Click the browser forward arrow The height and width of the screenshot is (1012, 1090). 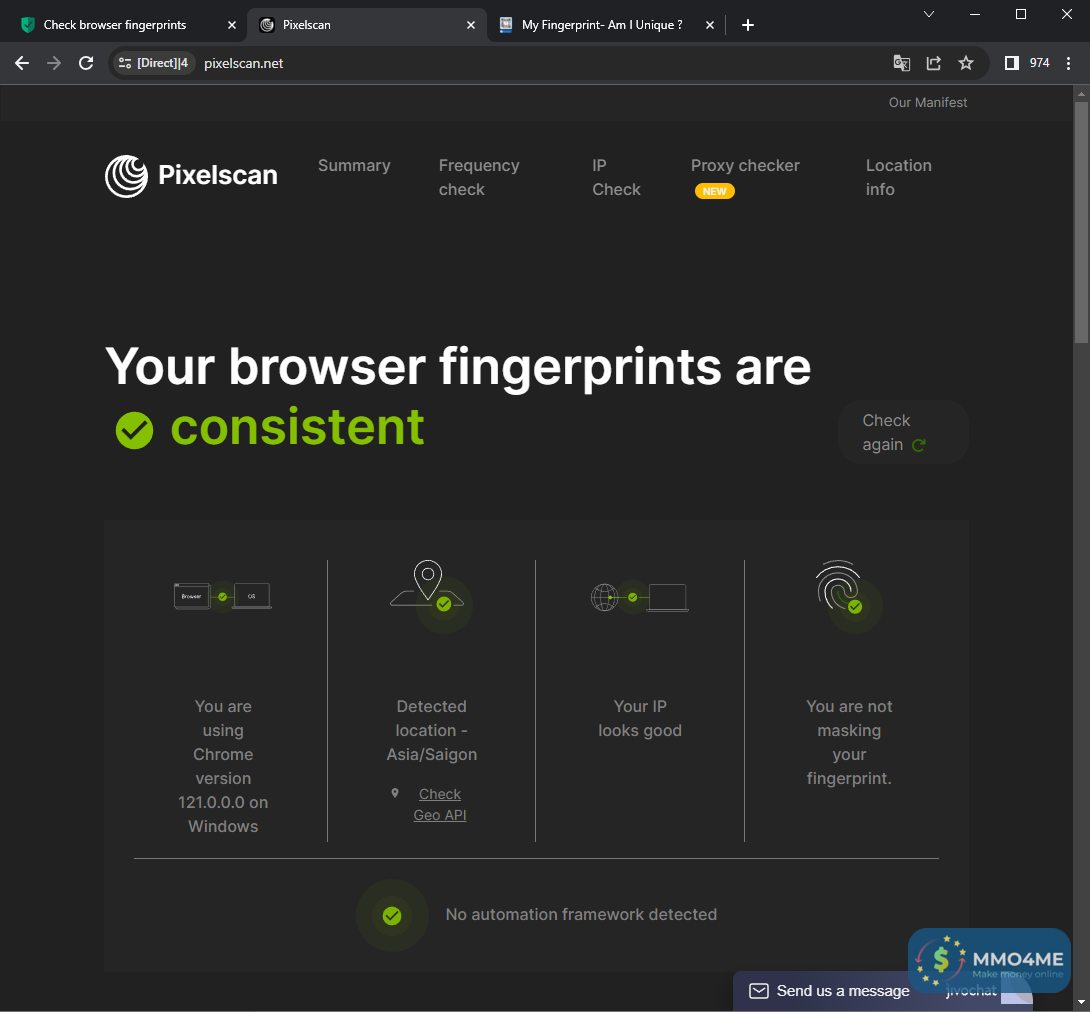(54, 63)
